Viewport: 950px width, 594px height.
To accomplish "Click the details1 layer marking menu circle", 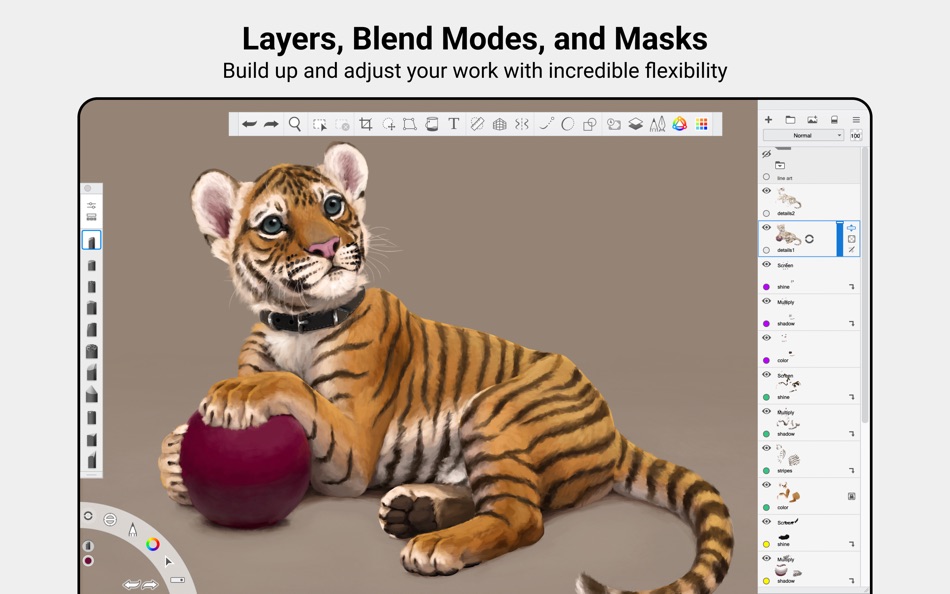I will click(x=809, y=239).
